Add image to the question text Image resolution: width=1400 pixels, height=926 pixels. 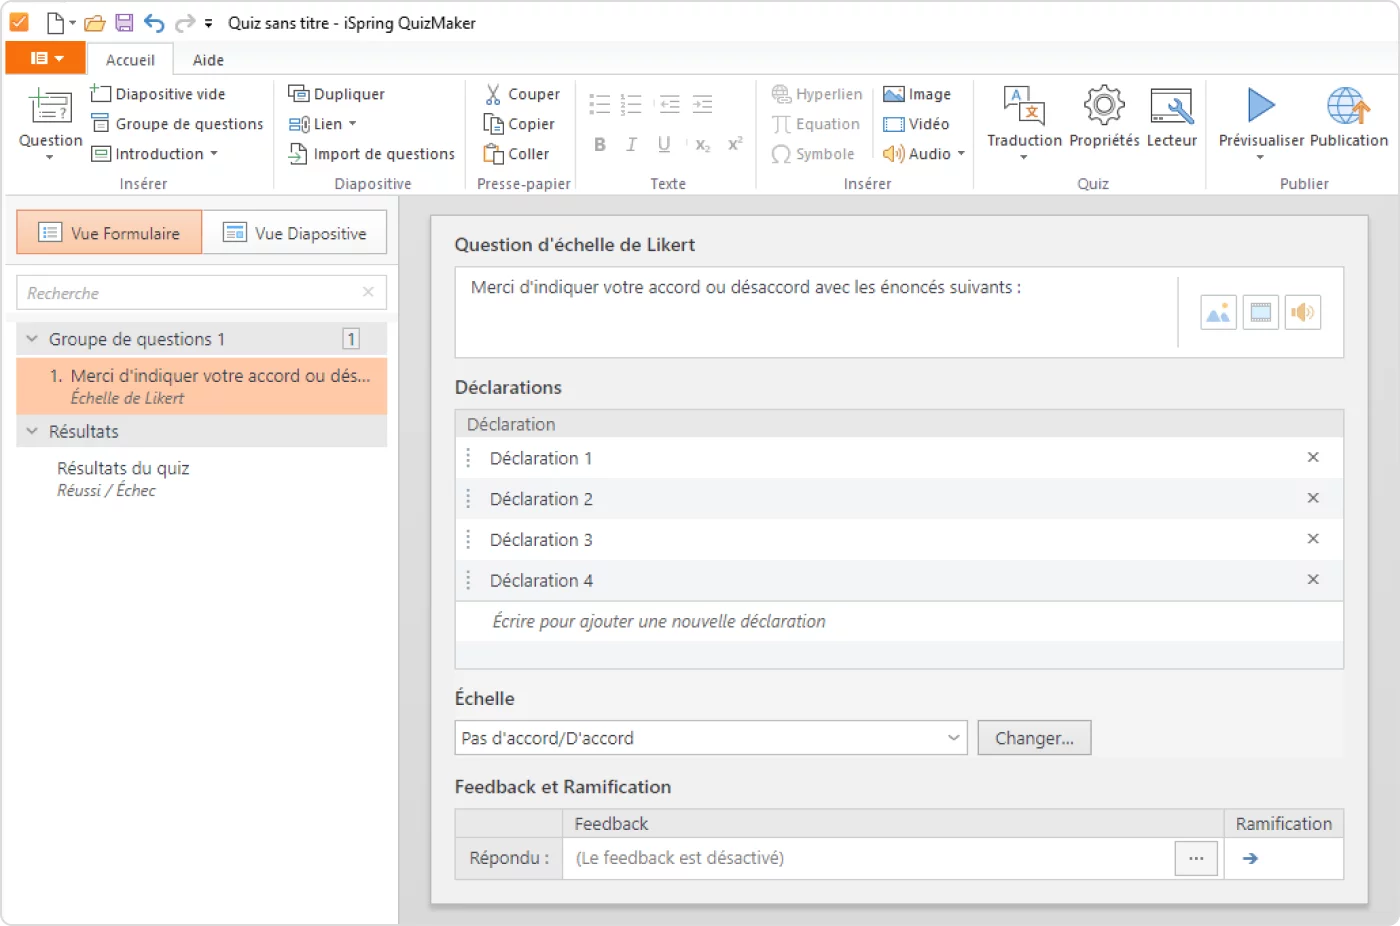[1218, 313]
